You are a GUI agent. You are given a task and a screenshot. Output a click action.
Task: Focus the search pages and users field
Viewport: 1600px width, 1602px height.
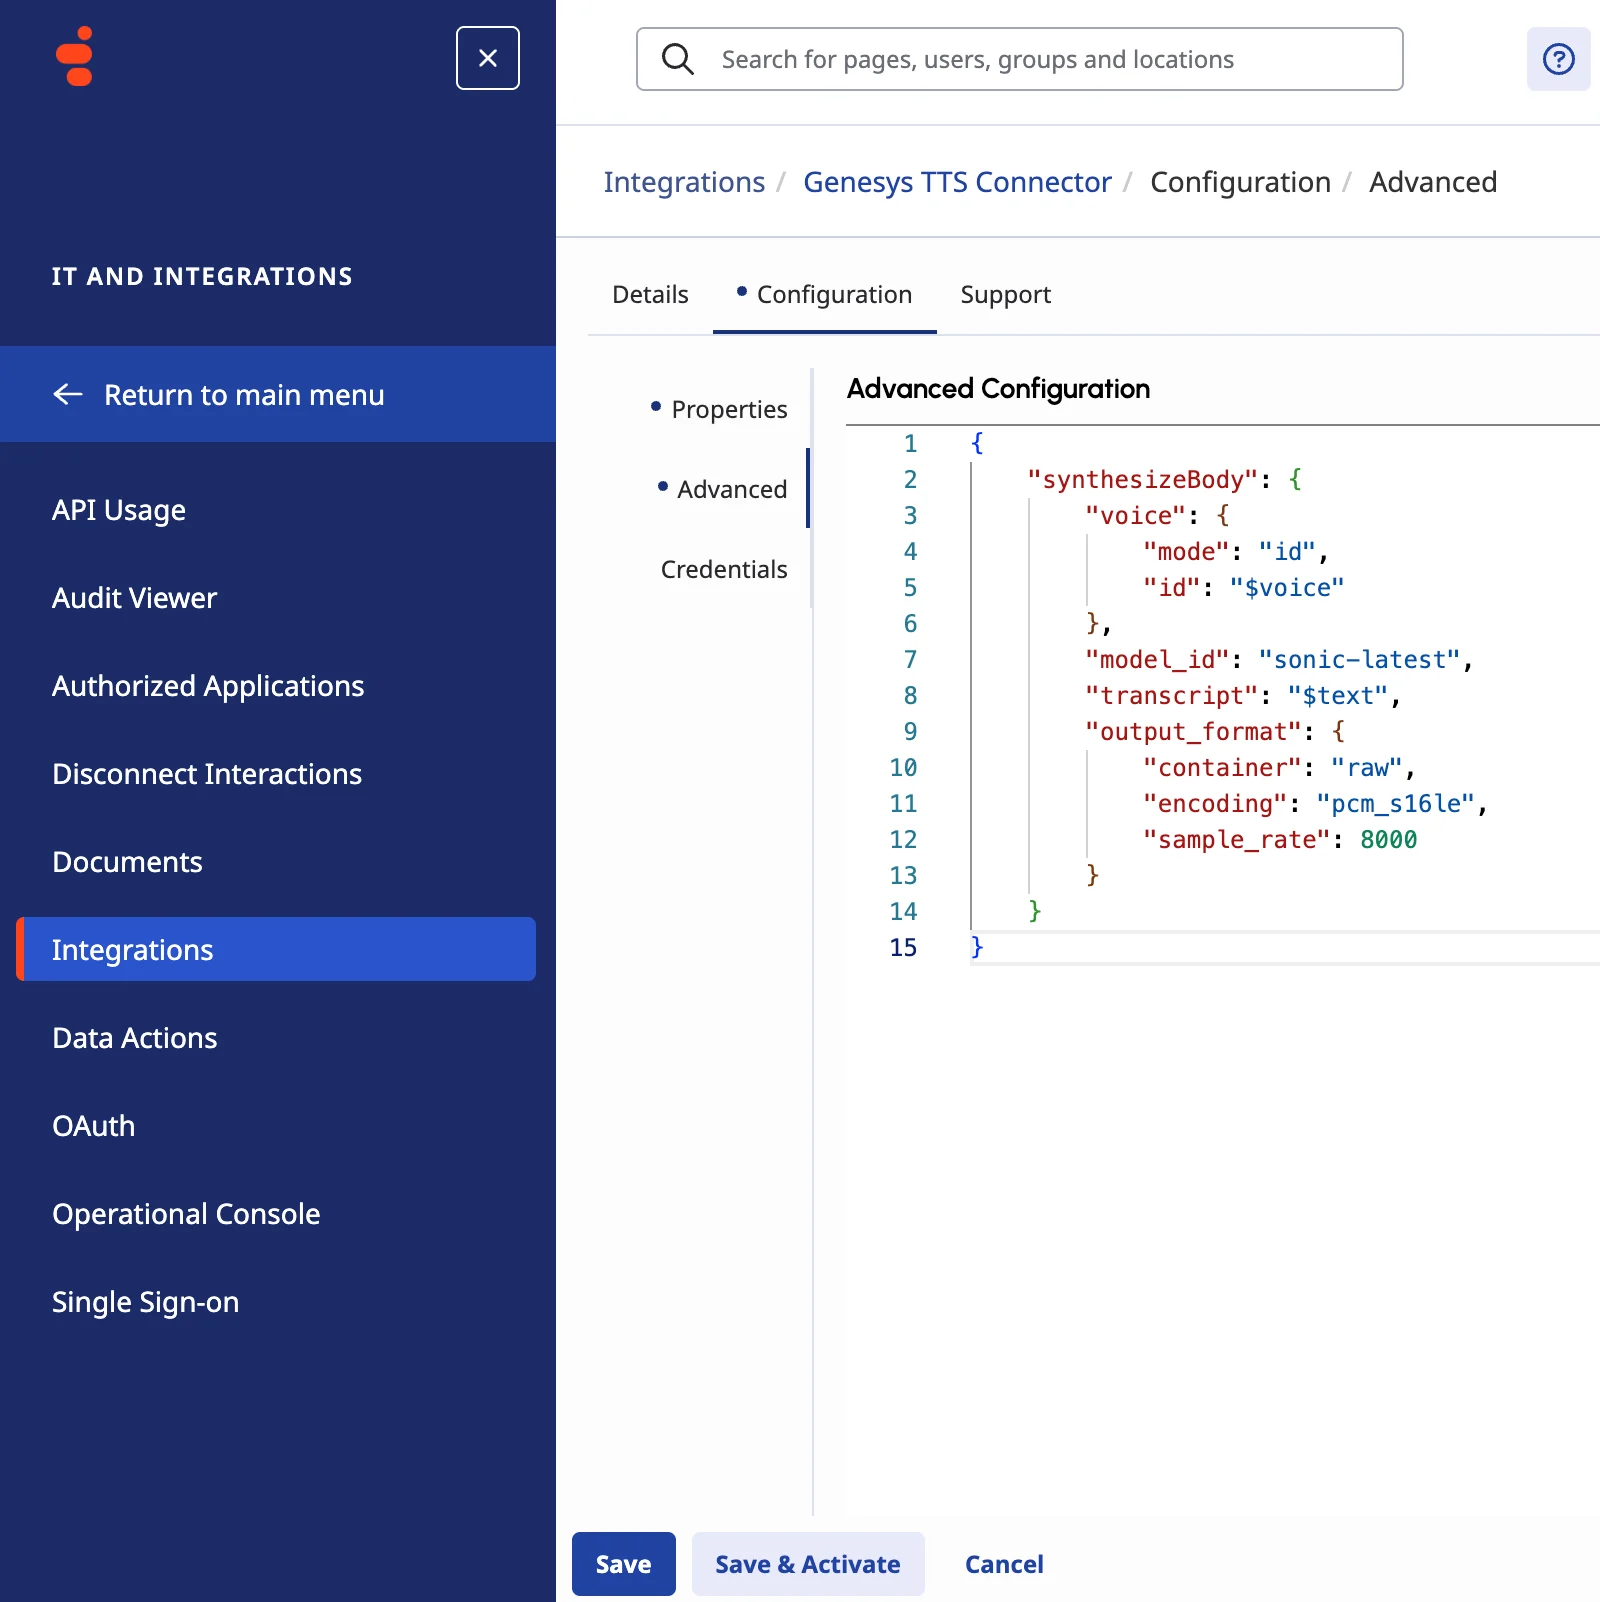(x=1020, y=59)
